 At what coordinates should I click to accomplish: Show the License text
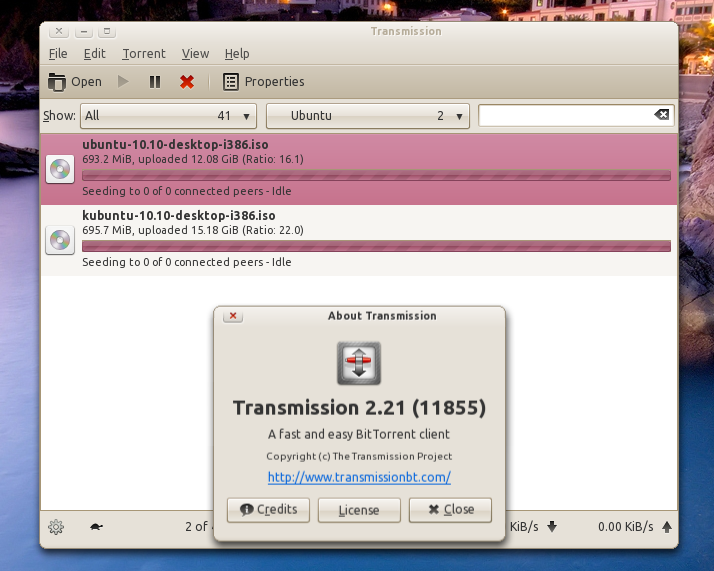pos(359,510)
